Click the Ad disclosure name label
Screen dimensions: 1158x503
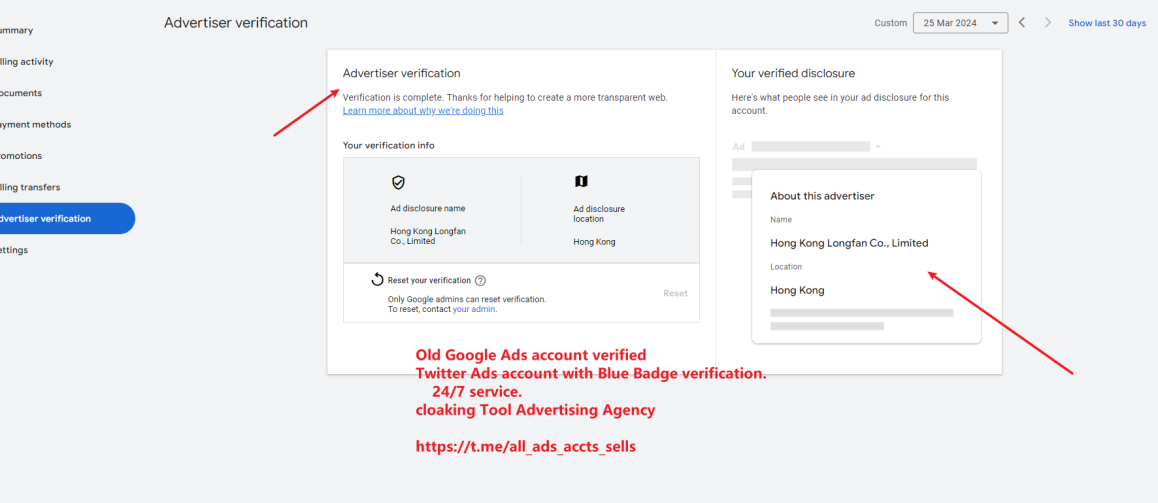click(x=428, y=208)
